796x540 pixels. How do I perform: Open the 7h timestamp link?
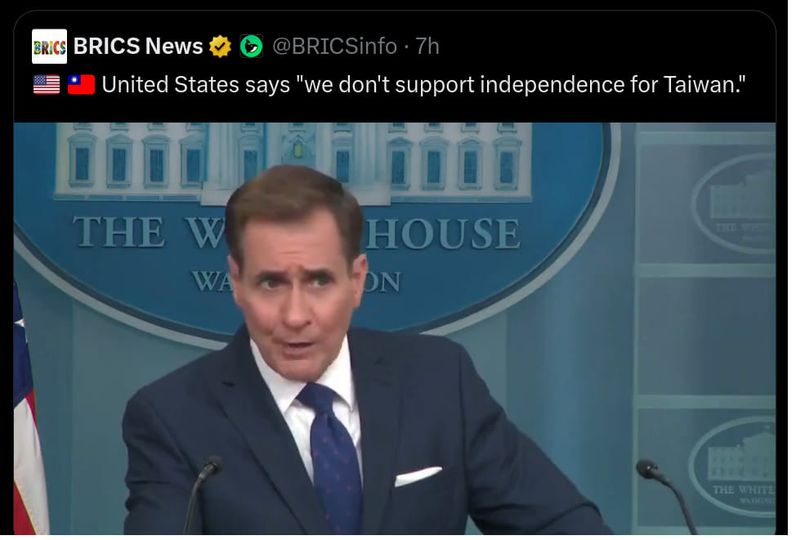427,47
